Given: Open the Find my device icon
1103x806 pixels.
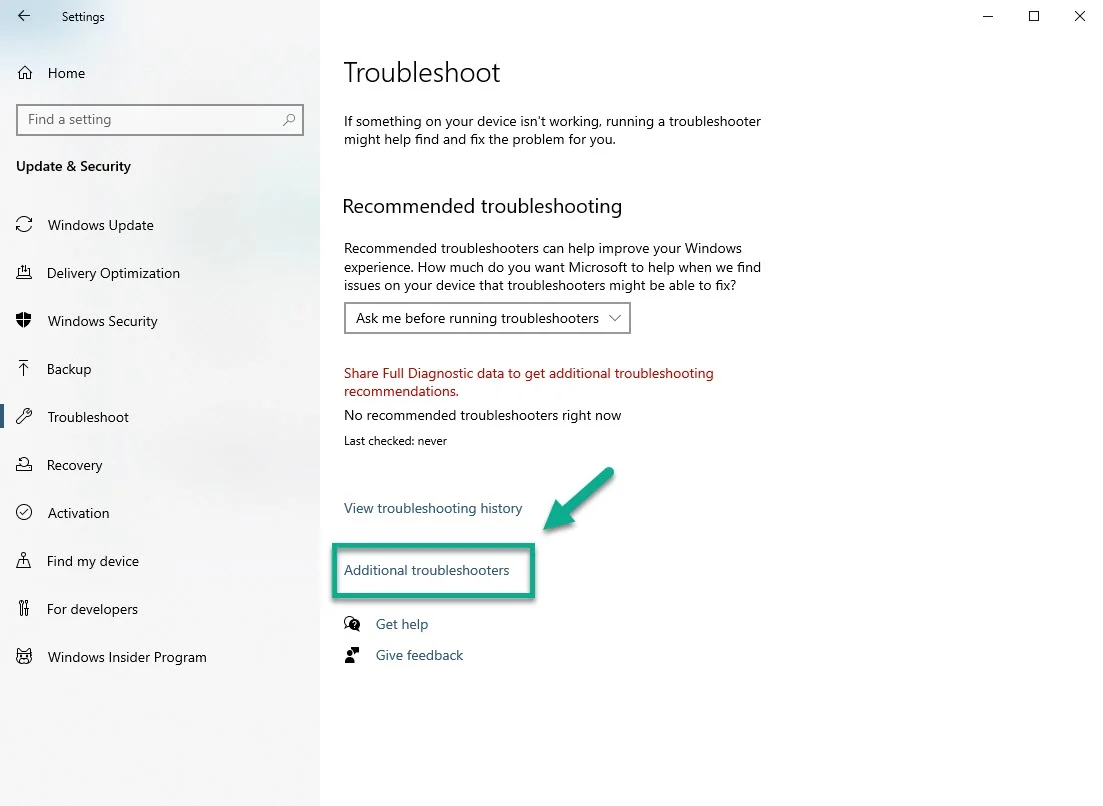Looking at the screenshot, I should point(24,560).
